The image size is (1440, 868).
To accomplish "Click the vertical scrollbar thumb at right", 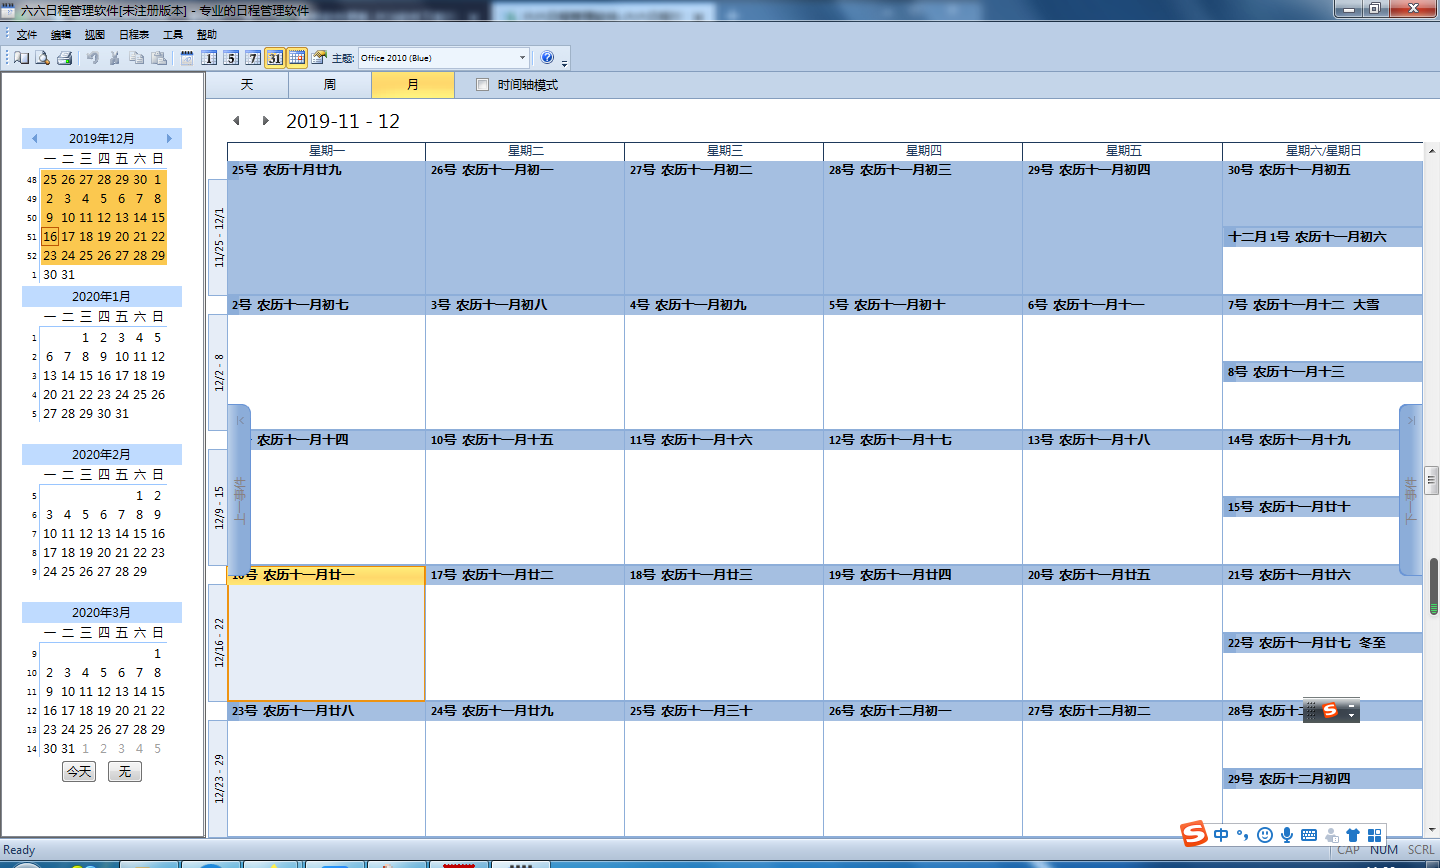I will tap(1434, 585).
